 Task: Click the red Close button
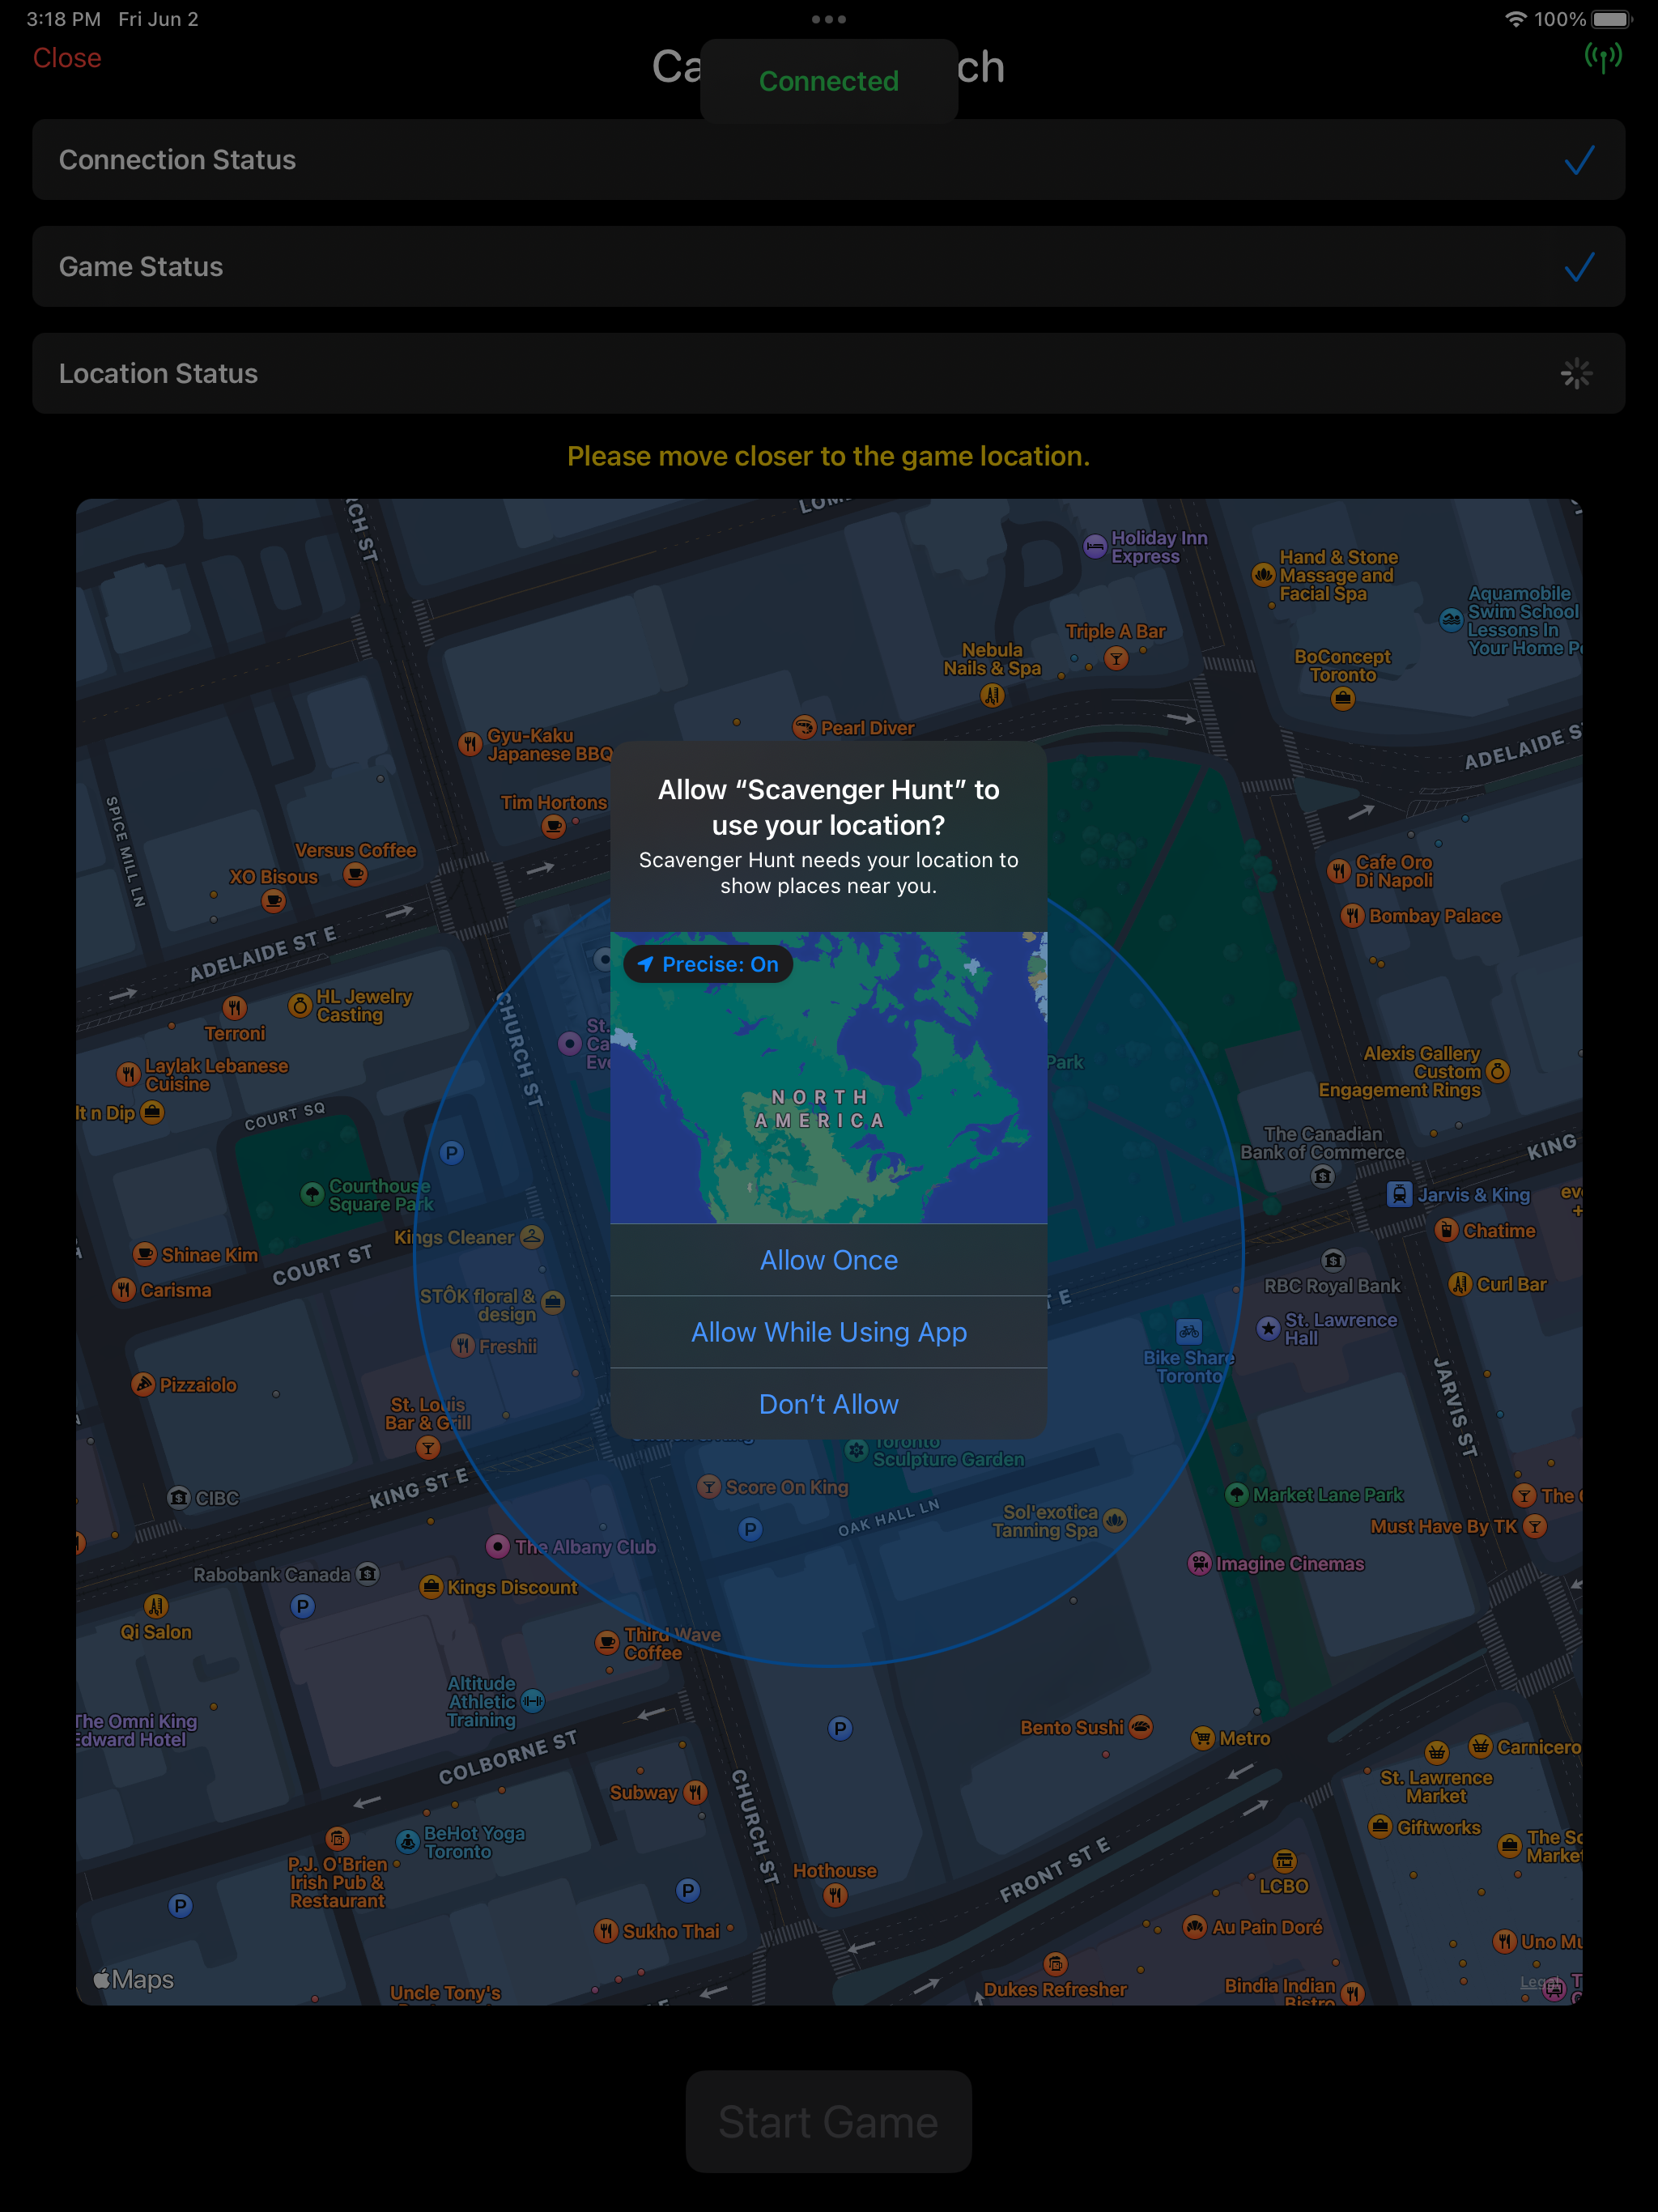tap(67, 58)
